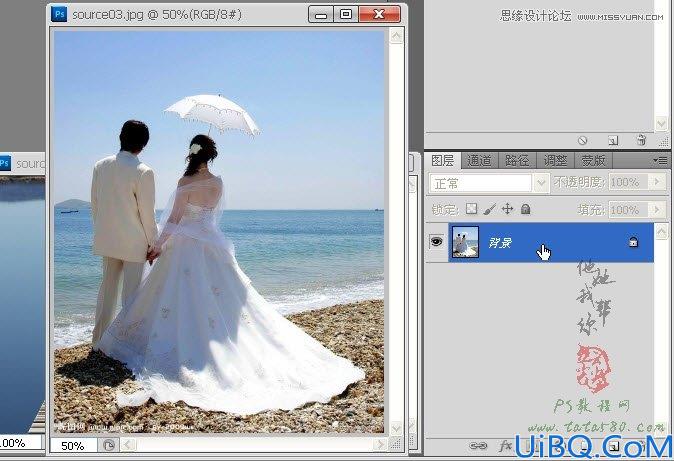674x461 pixels.
Task: Click the 50% zoom field of source03.jpg
Action: 73,446
